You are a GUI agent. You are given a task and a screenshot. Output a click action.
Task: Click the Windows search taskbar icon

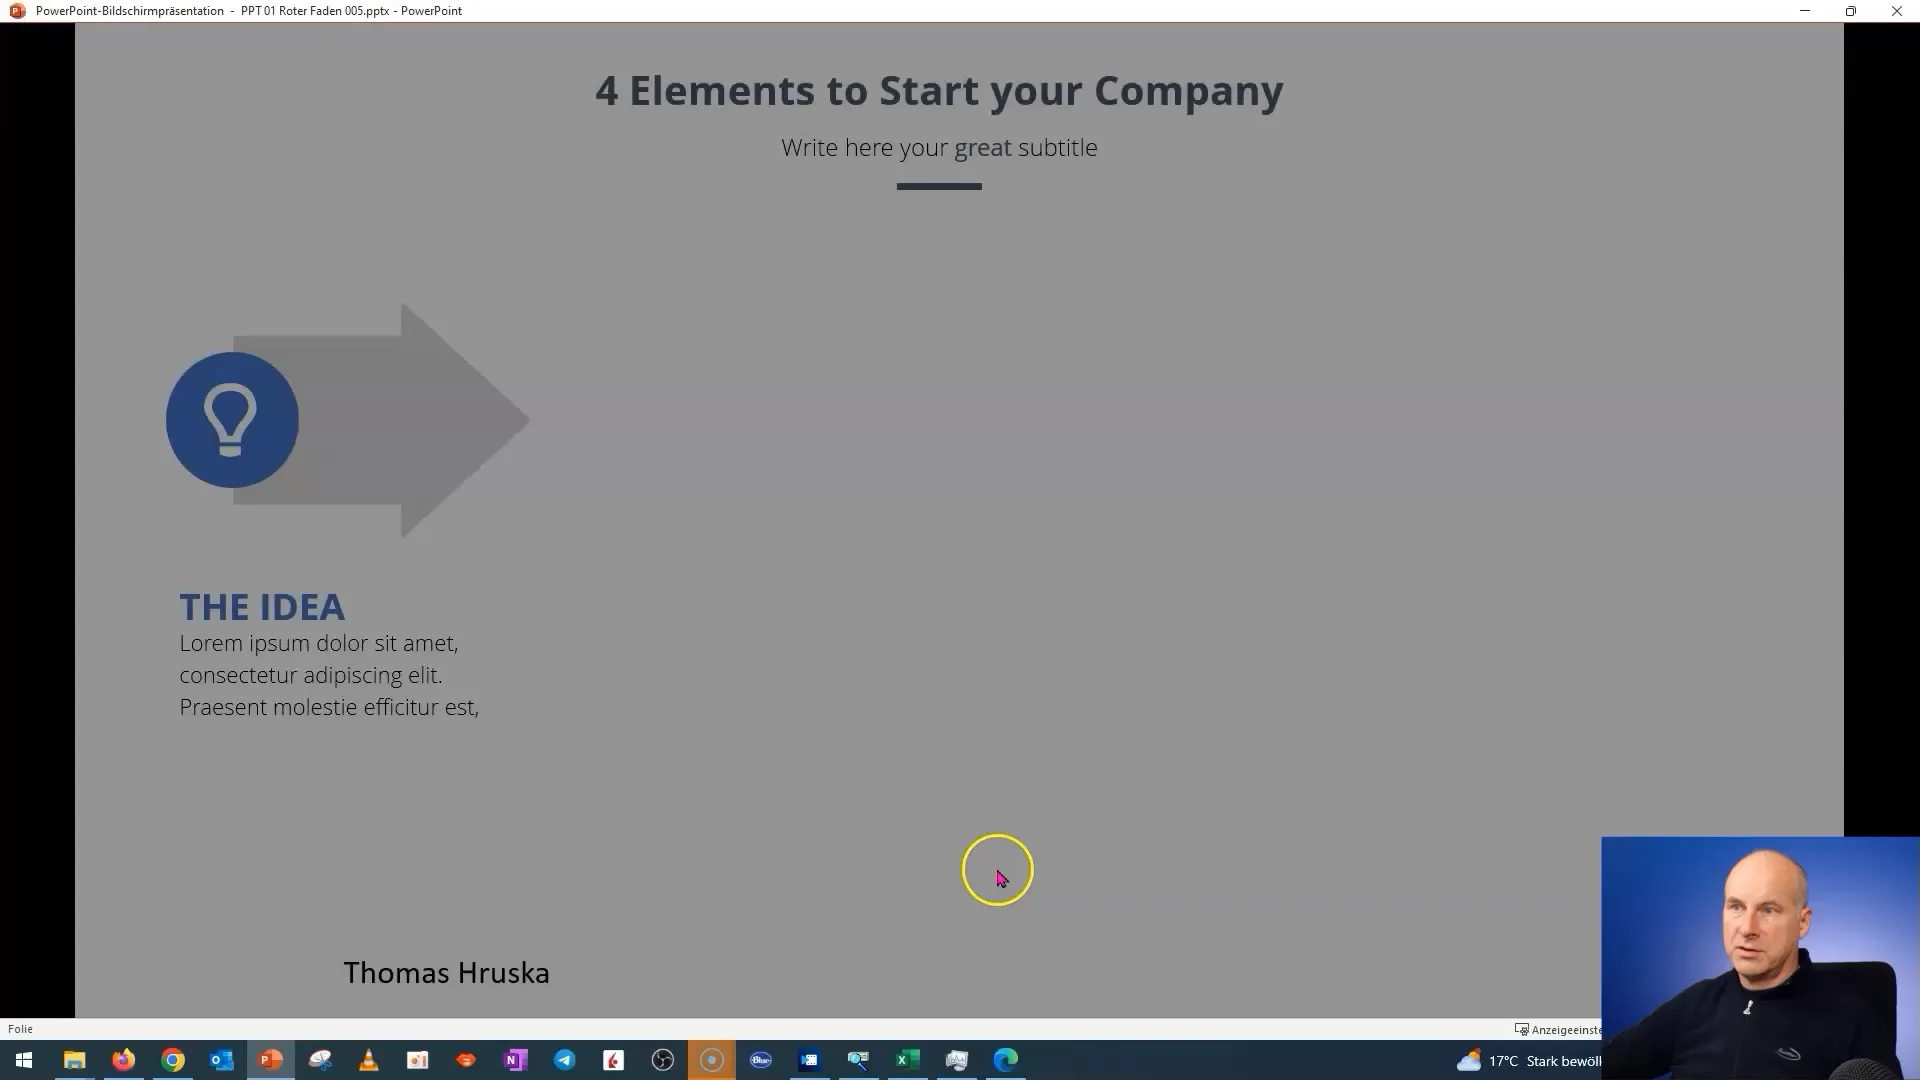point(22,1059)
